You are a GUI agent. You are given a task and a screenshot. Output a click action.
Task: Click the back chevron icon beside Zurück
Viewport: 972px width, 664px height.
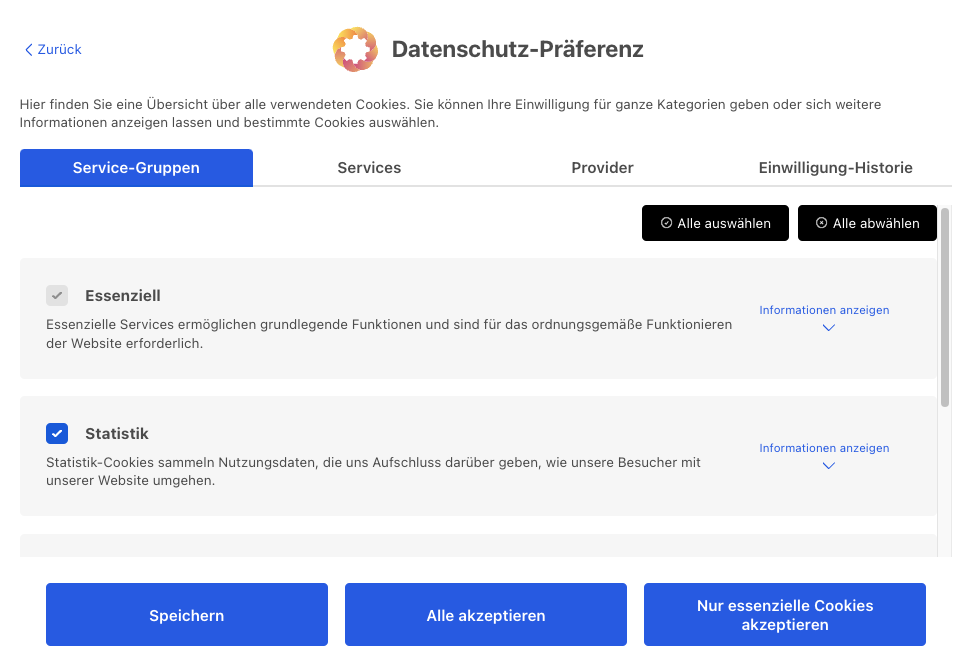29,50
